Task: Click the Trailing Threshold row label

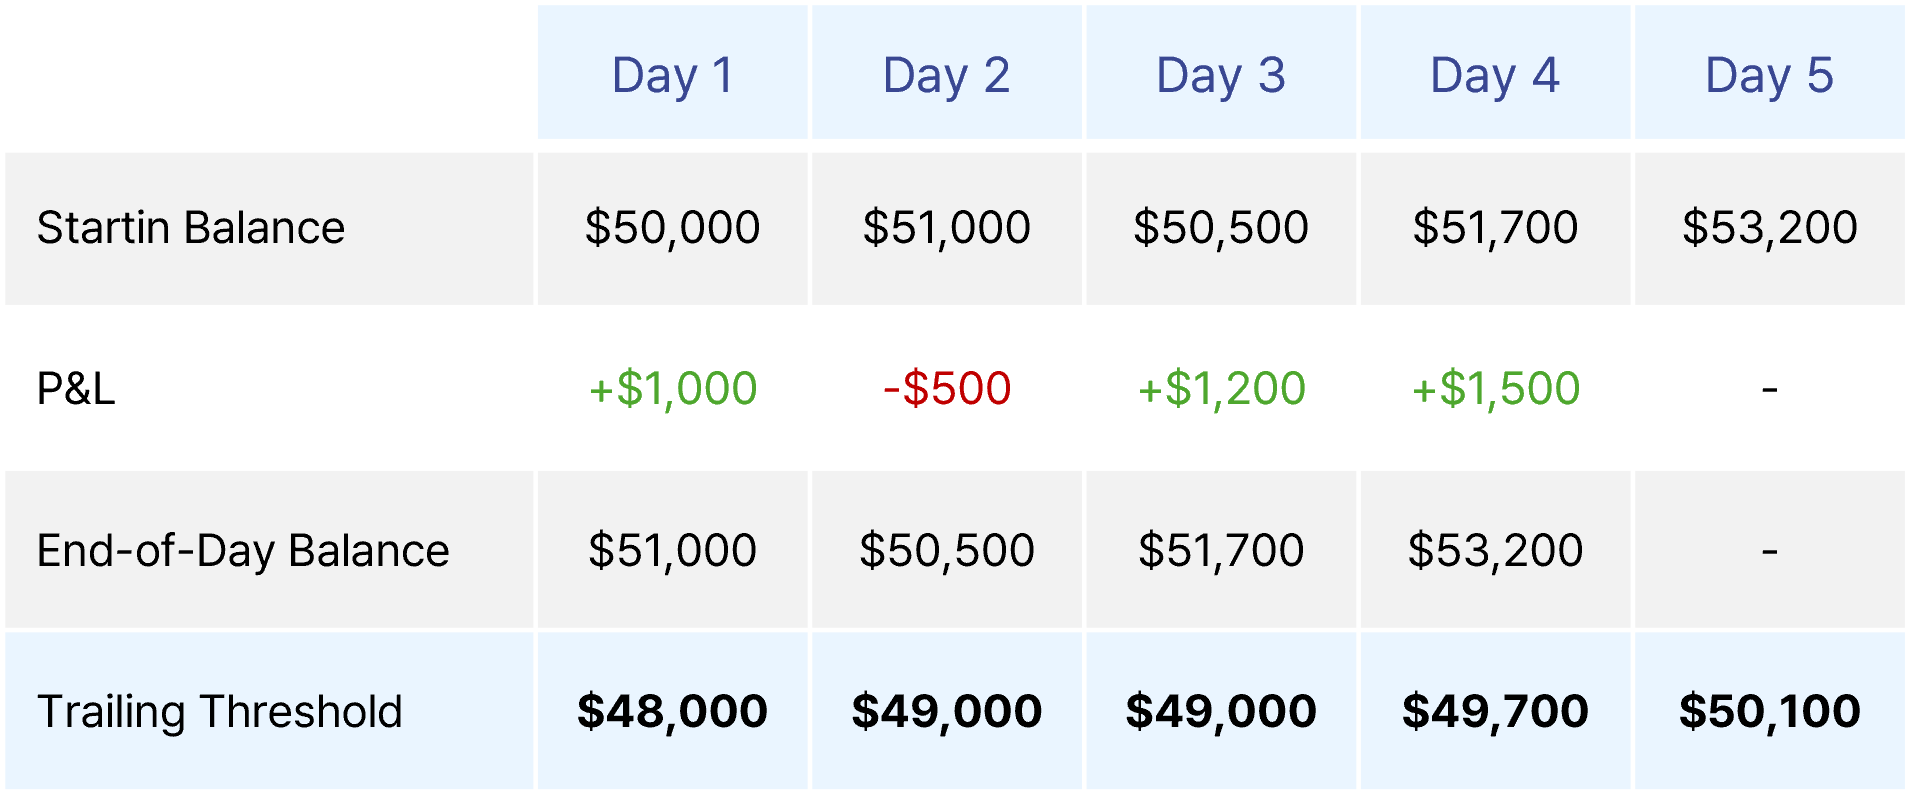Action: (x=220, y=712)
